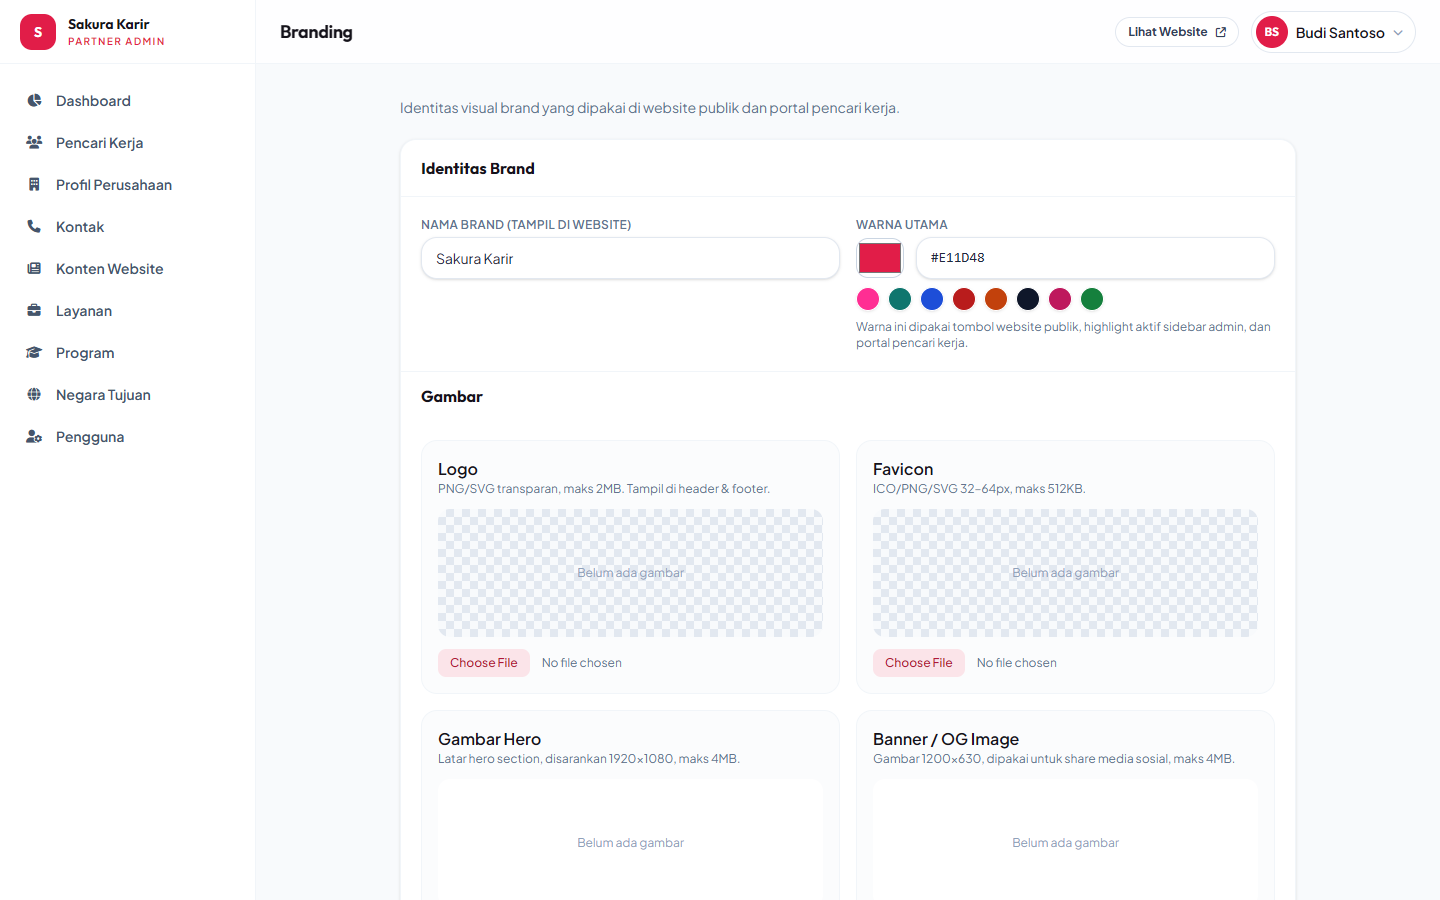Click the Branding page title

[316, 32]
